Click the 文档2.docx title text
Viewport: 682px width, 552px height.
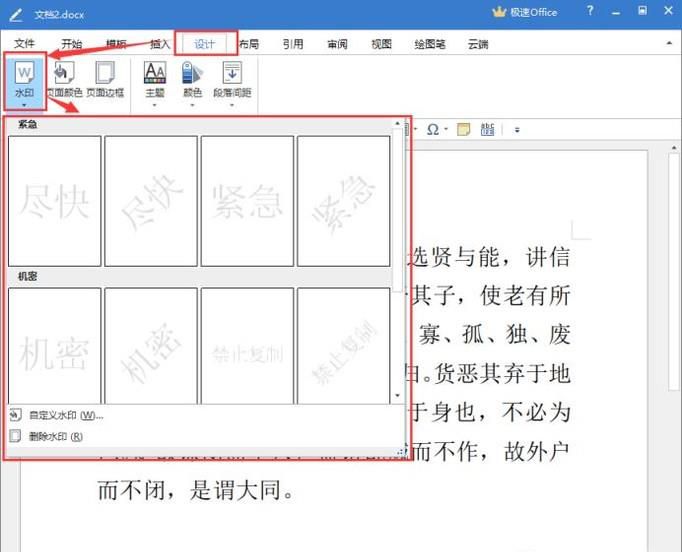click(59, 15)
